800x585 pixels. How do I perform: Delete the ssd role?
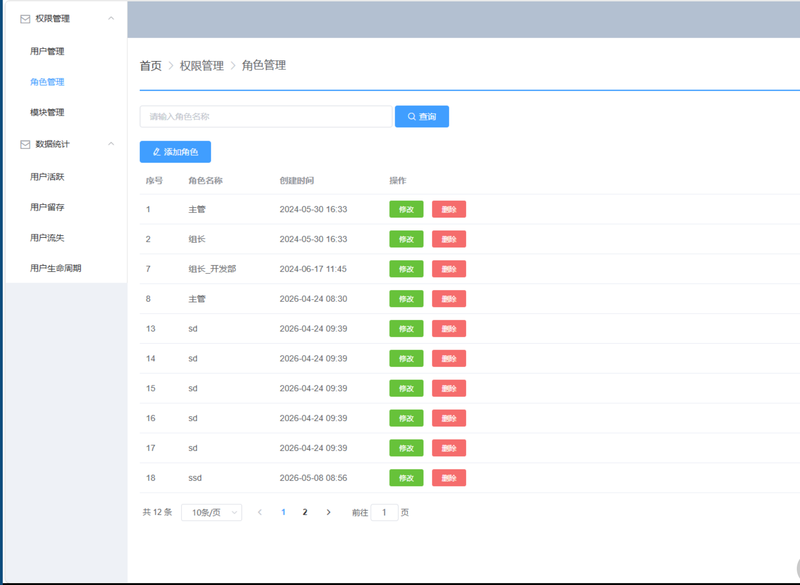(x=449, y=478)
